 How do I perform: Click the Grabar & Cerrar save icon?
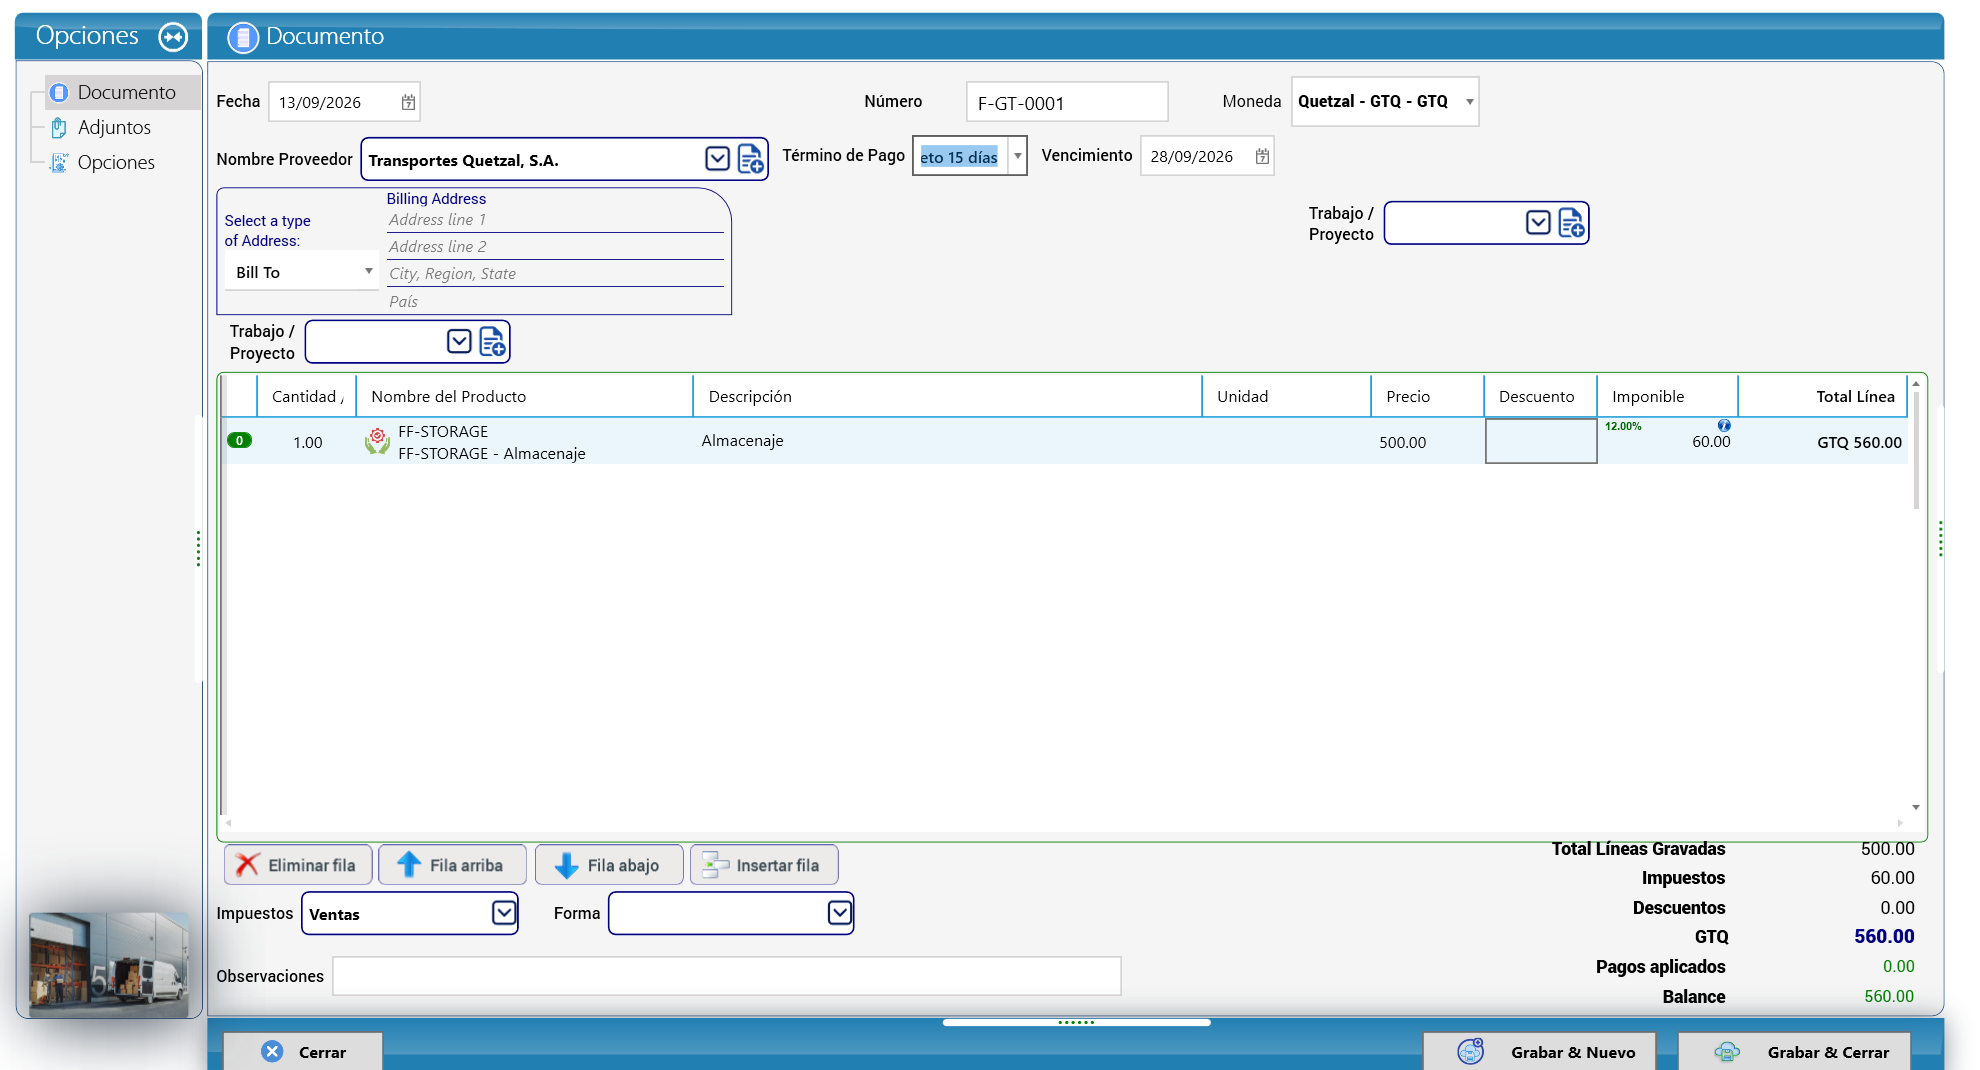click(1727, 1051)
